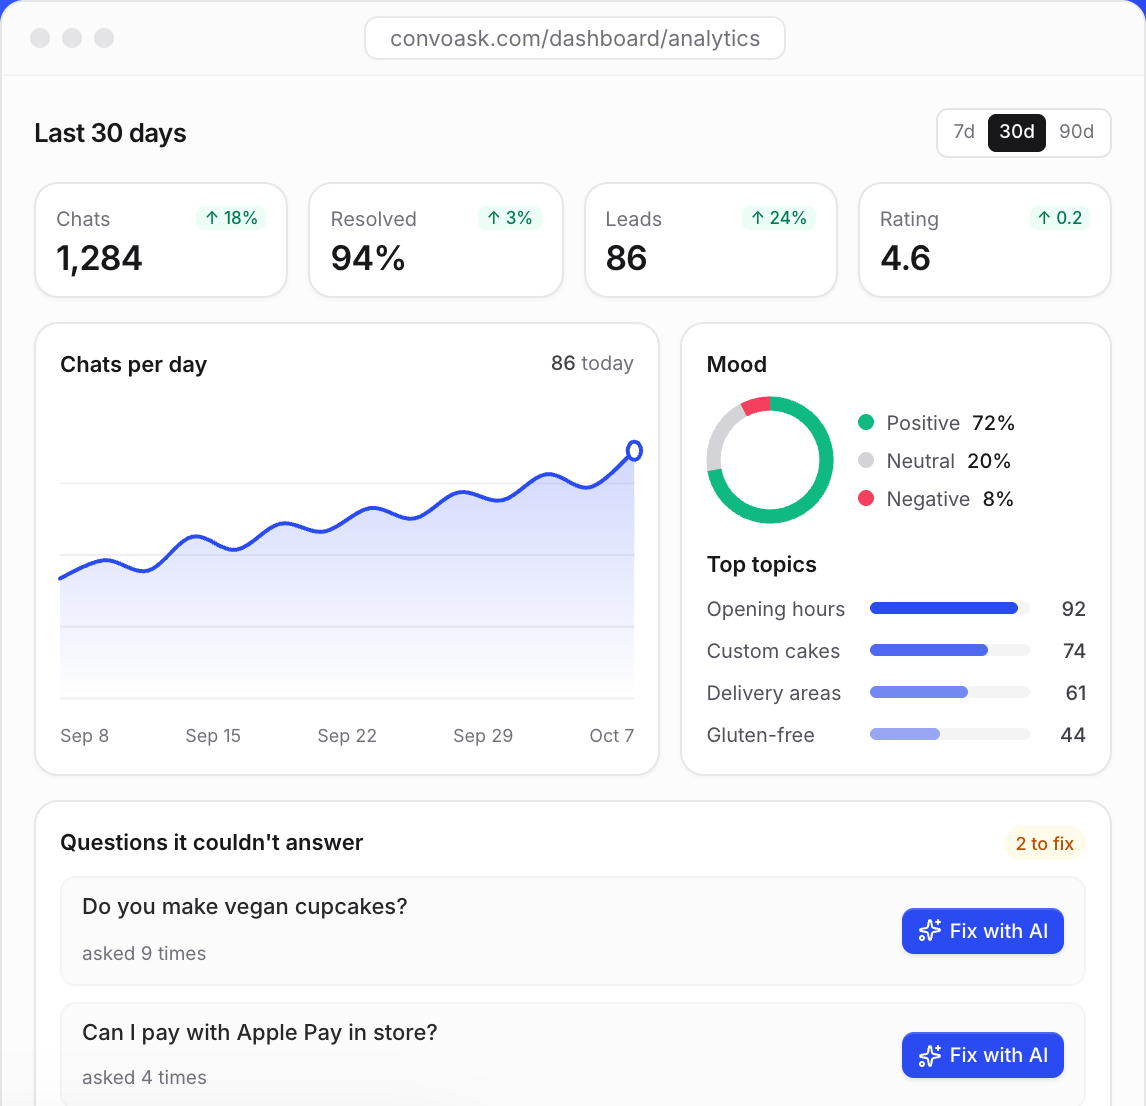The width and height of the screenshot is (1146, 1106).
Task: Click the Mood donut chart
Action: click(x=770, y=460)
